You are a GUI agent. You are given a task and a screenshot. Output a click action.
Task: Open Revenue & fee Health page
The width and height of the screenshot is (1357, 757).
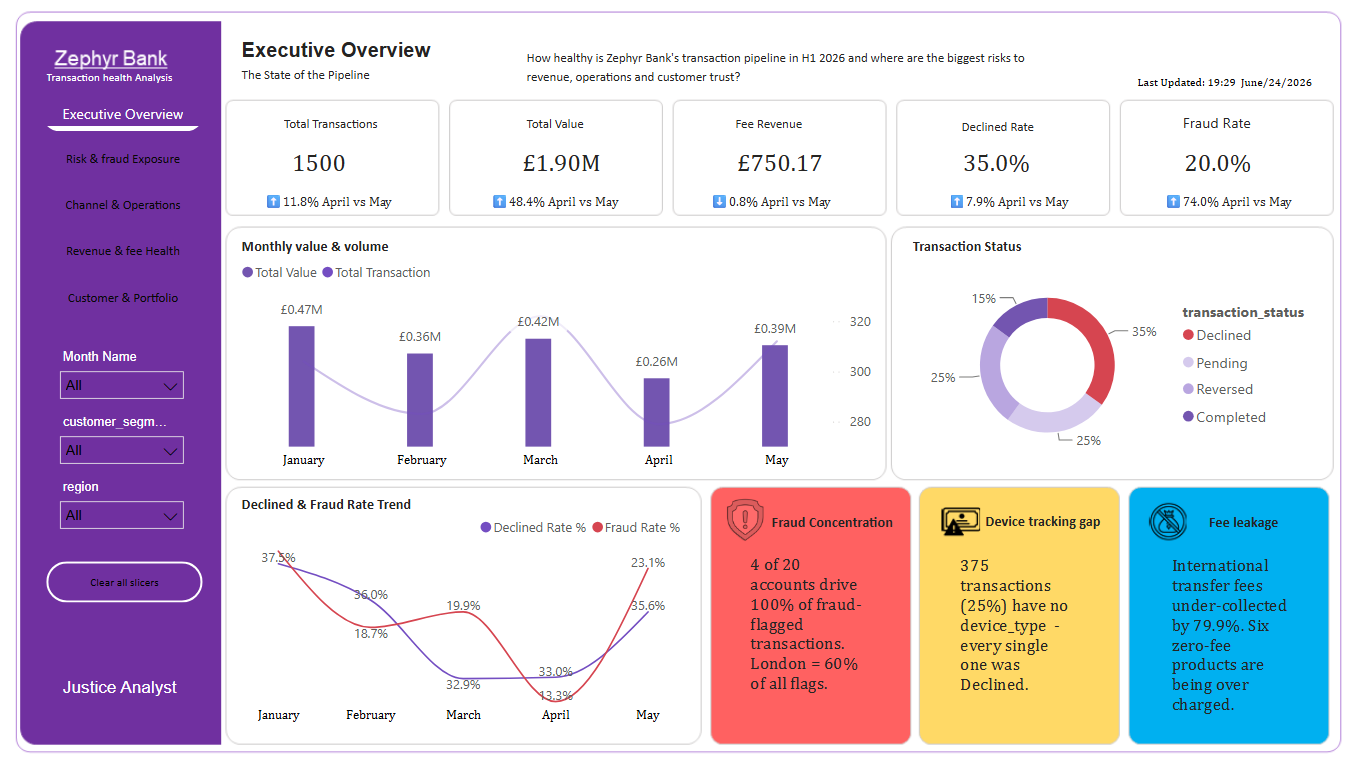pyautogui.click(x=123, y=251)
